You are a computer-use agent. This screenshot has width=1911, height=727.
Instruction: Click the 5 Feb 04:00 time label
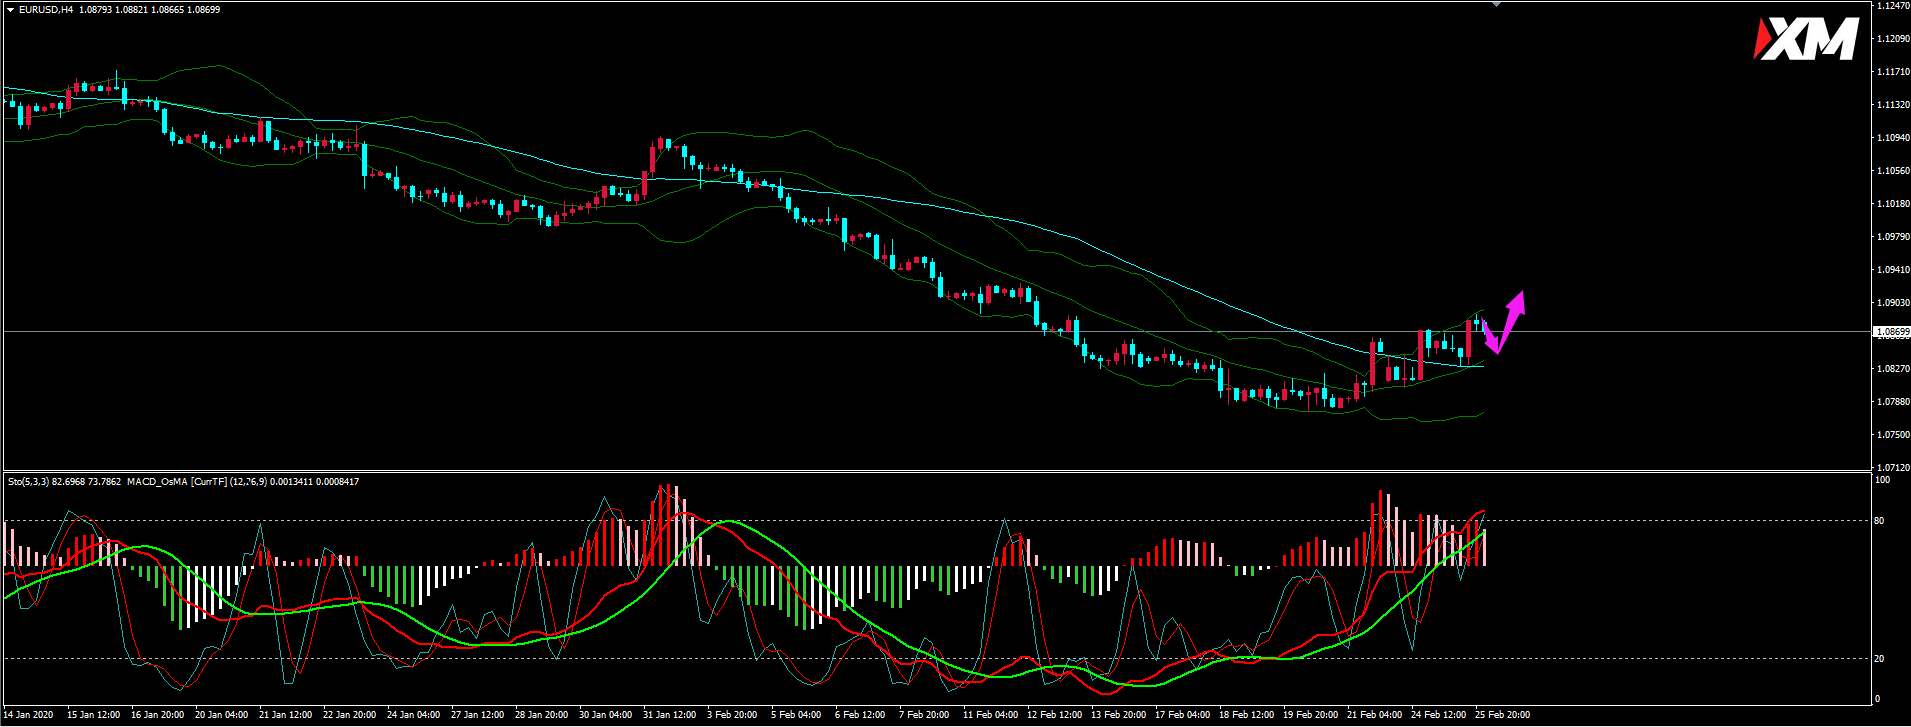pos(796,715)
